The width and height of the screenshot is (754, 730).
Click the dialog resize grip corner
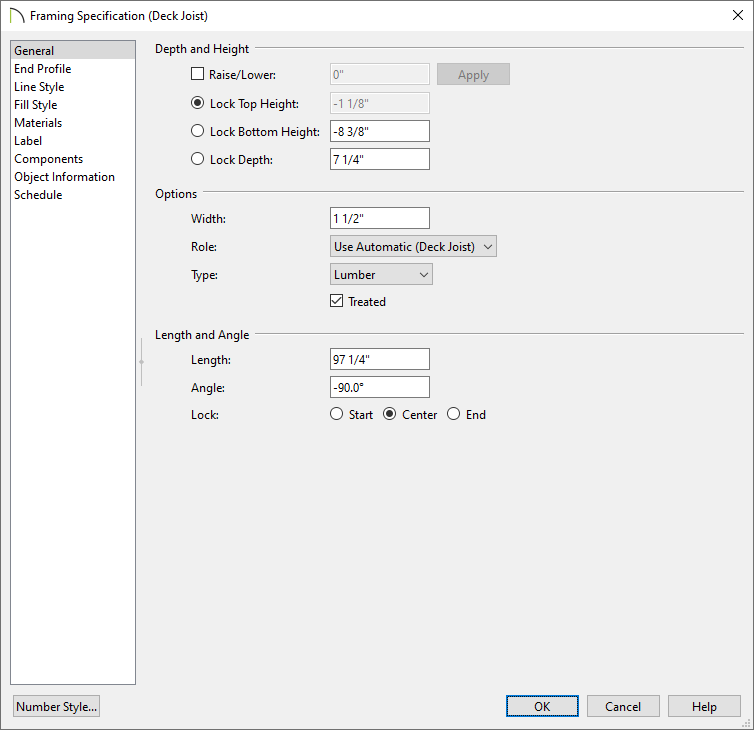[x=747, y=723]
